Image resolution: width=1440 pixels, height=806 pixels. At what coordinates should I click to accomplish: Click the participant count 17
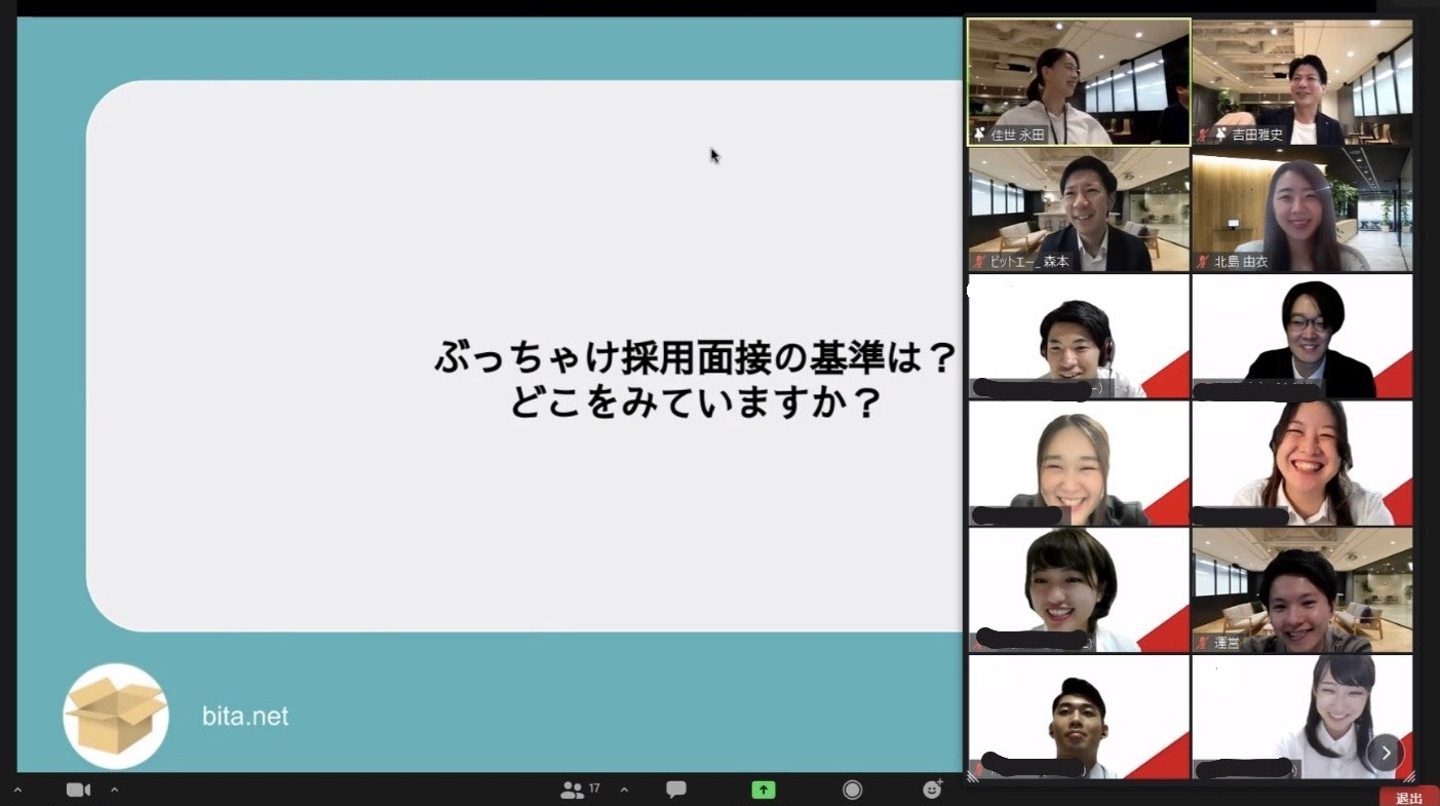[x=594, y=788]
